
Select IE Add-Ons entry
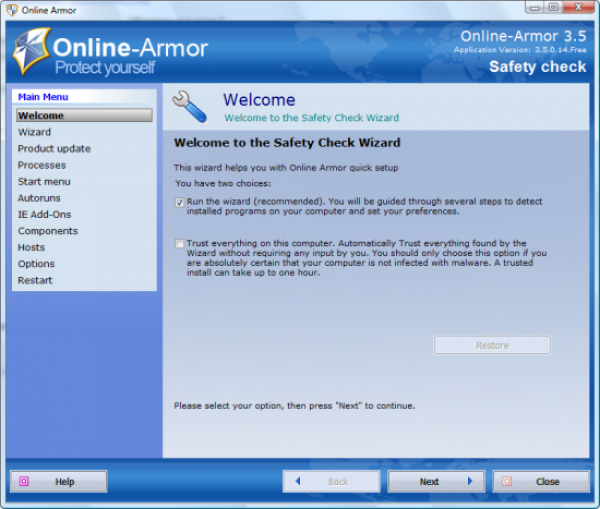pos(44,214)
